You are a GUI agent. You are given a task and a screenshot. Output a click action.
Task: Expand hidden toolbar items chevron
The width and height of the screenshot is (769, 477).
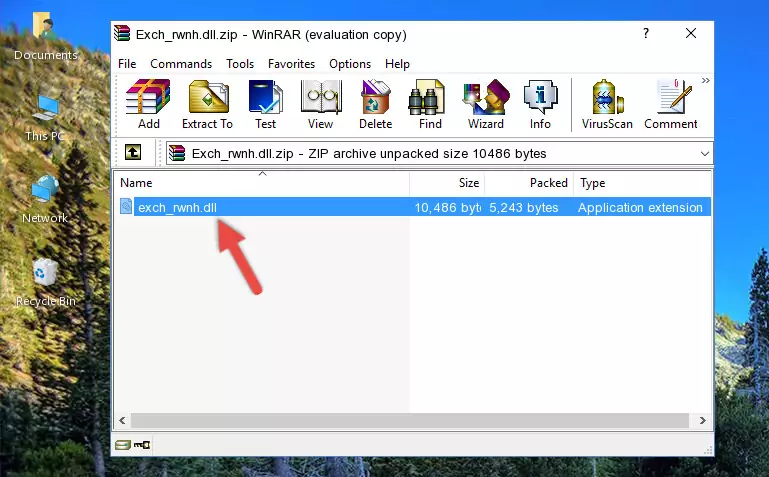[x=706, y=81]
